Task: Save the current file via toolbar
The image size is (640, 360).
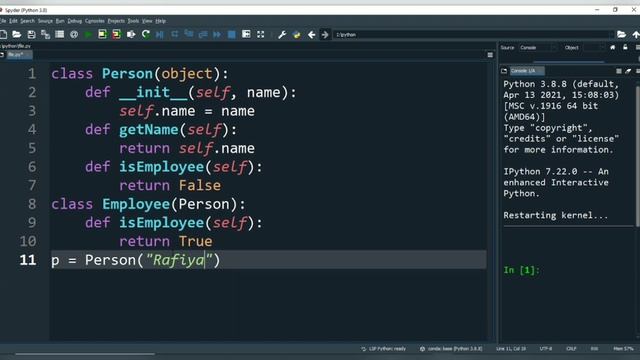Action: tap(31, 35)
